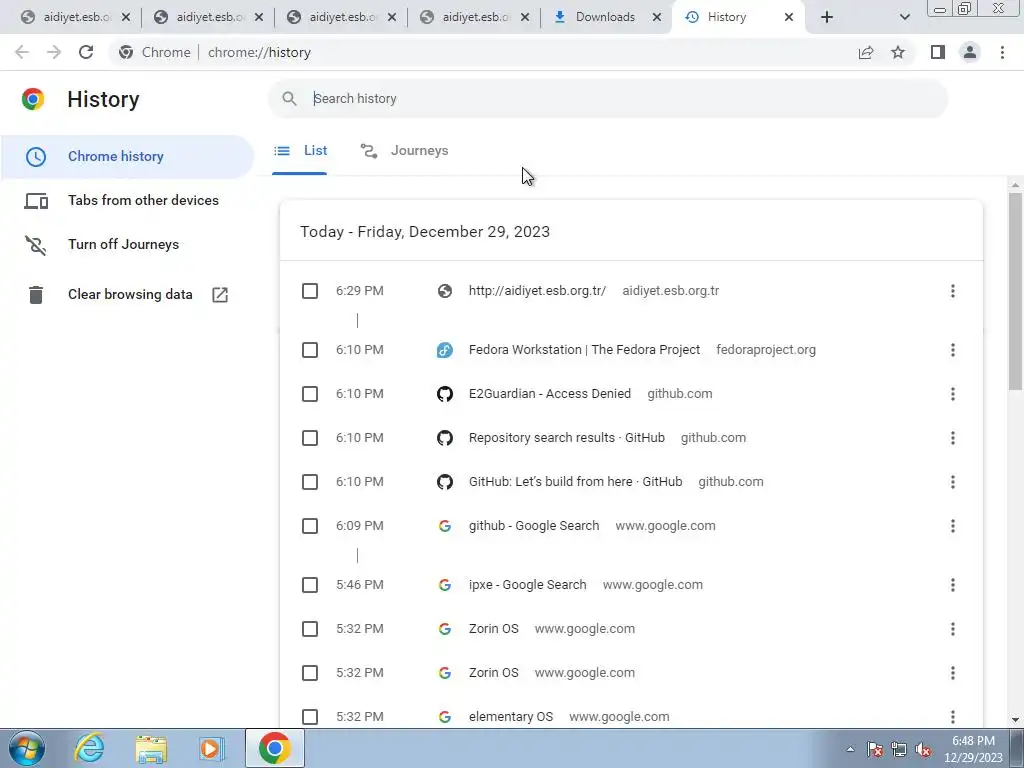This screenshot has height=768, width=1024.
Task: Open more actions for E2Guardian entry
Action: point(953,394)
